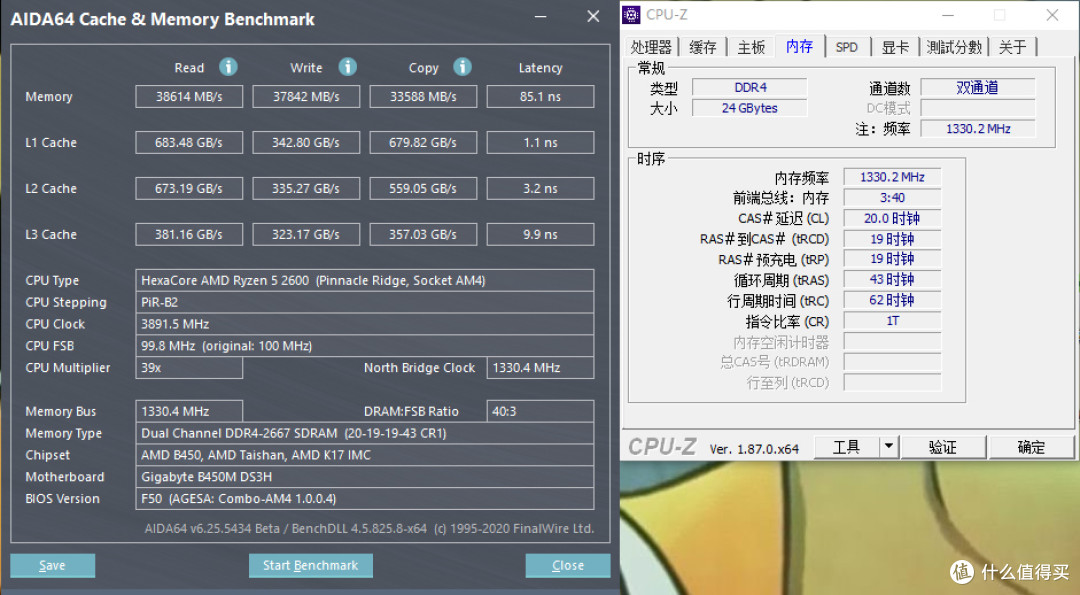Minimize the CPU-Z window
The height and width of the screenshot is (595, 1080).
click(x=948, y=15)
